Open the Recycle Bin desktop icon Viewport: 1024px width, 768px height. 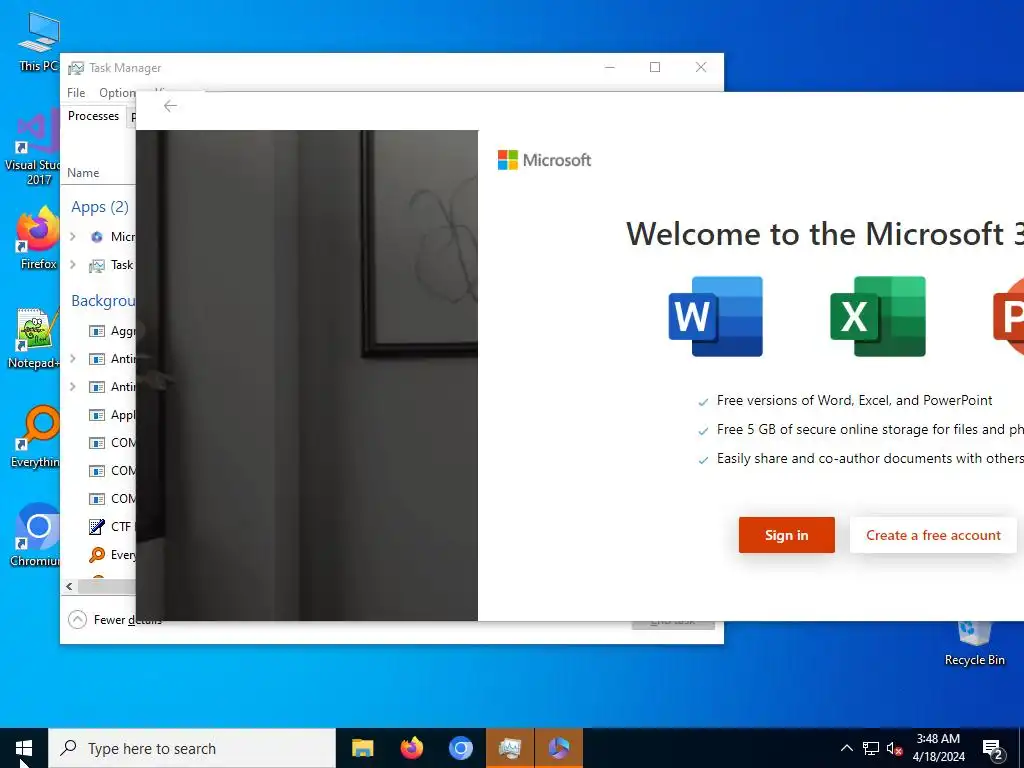(974, 644)
